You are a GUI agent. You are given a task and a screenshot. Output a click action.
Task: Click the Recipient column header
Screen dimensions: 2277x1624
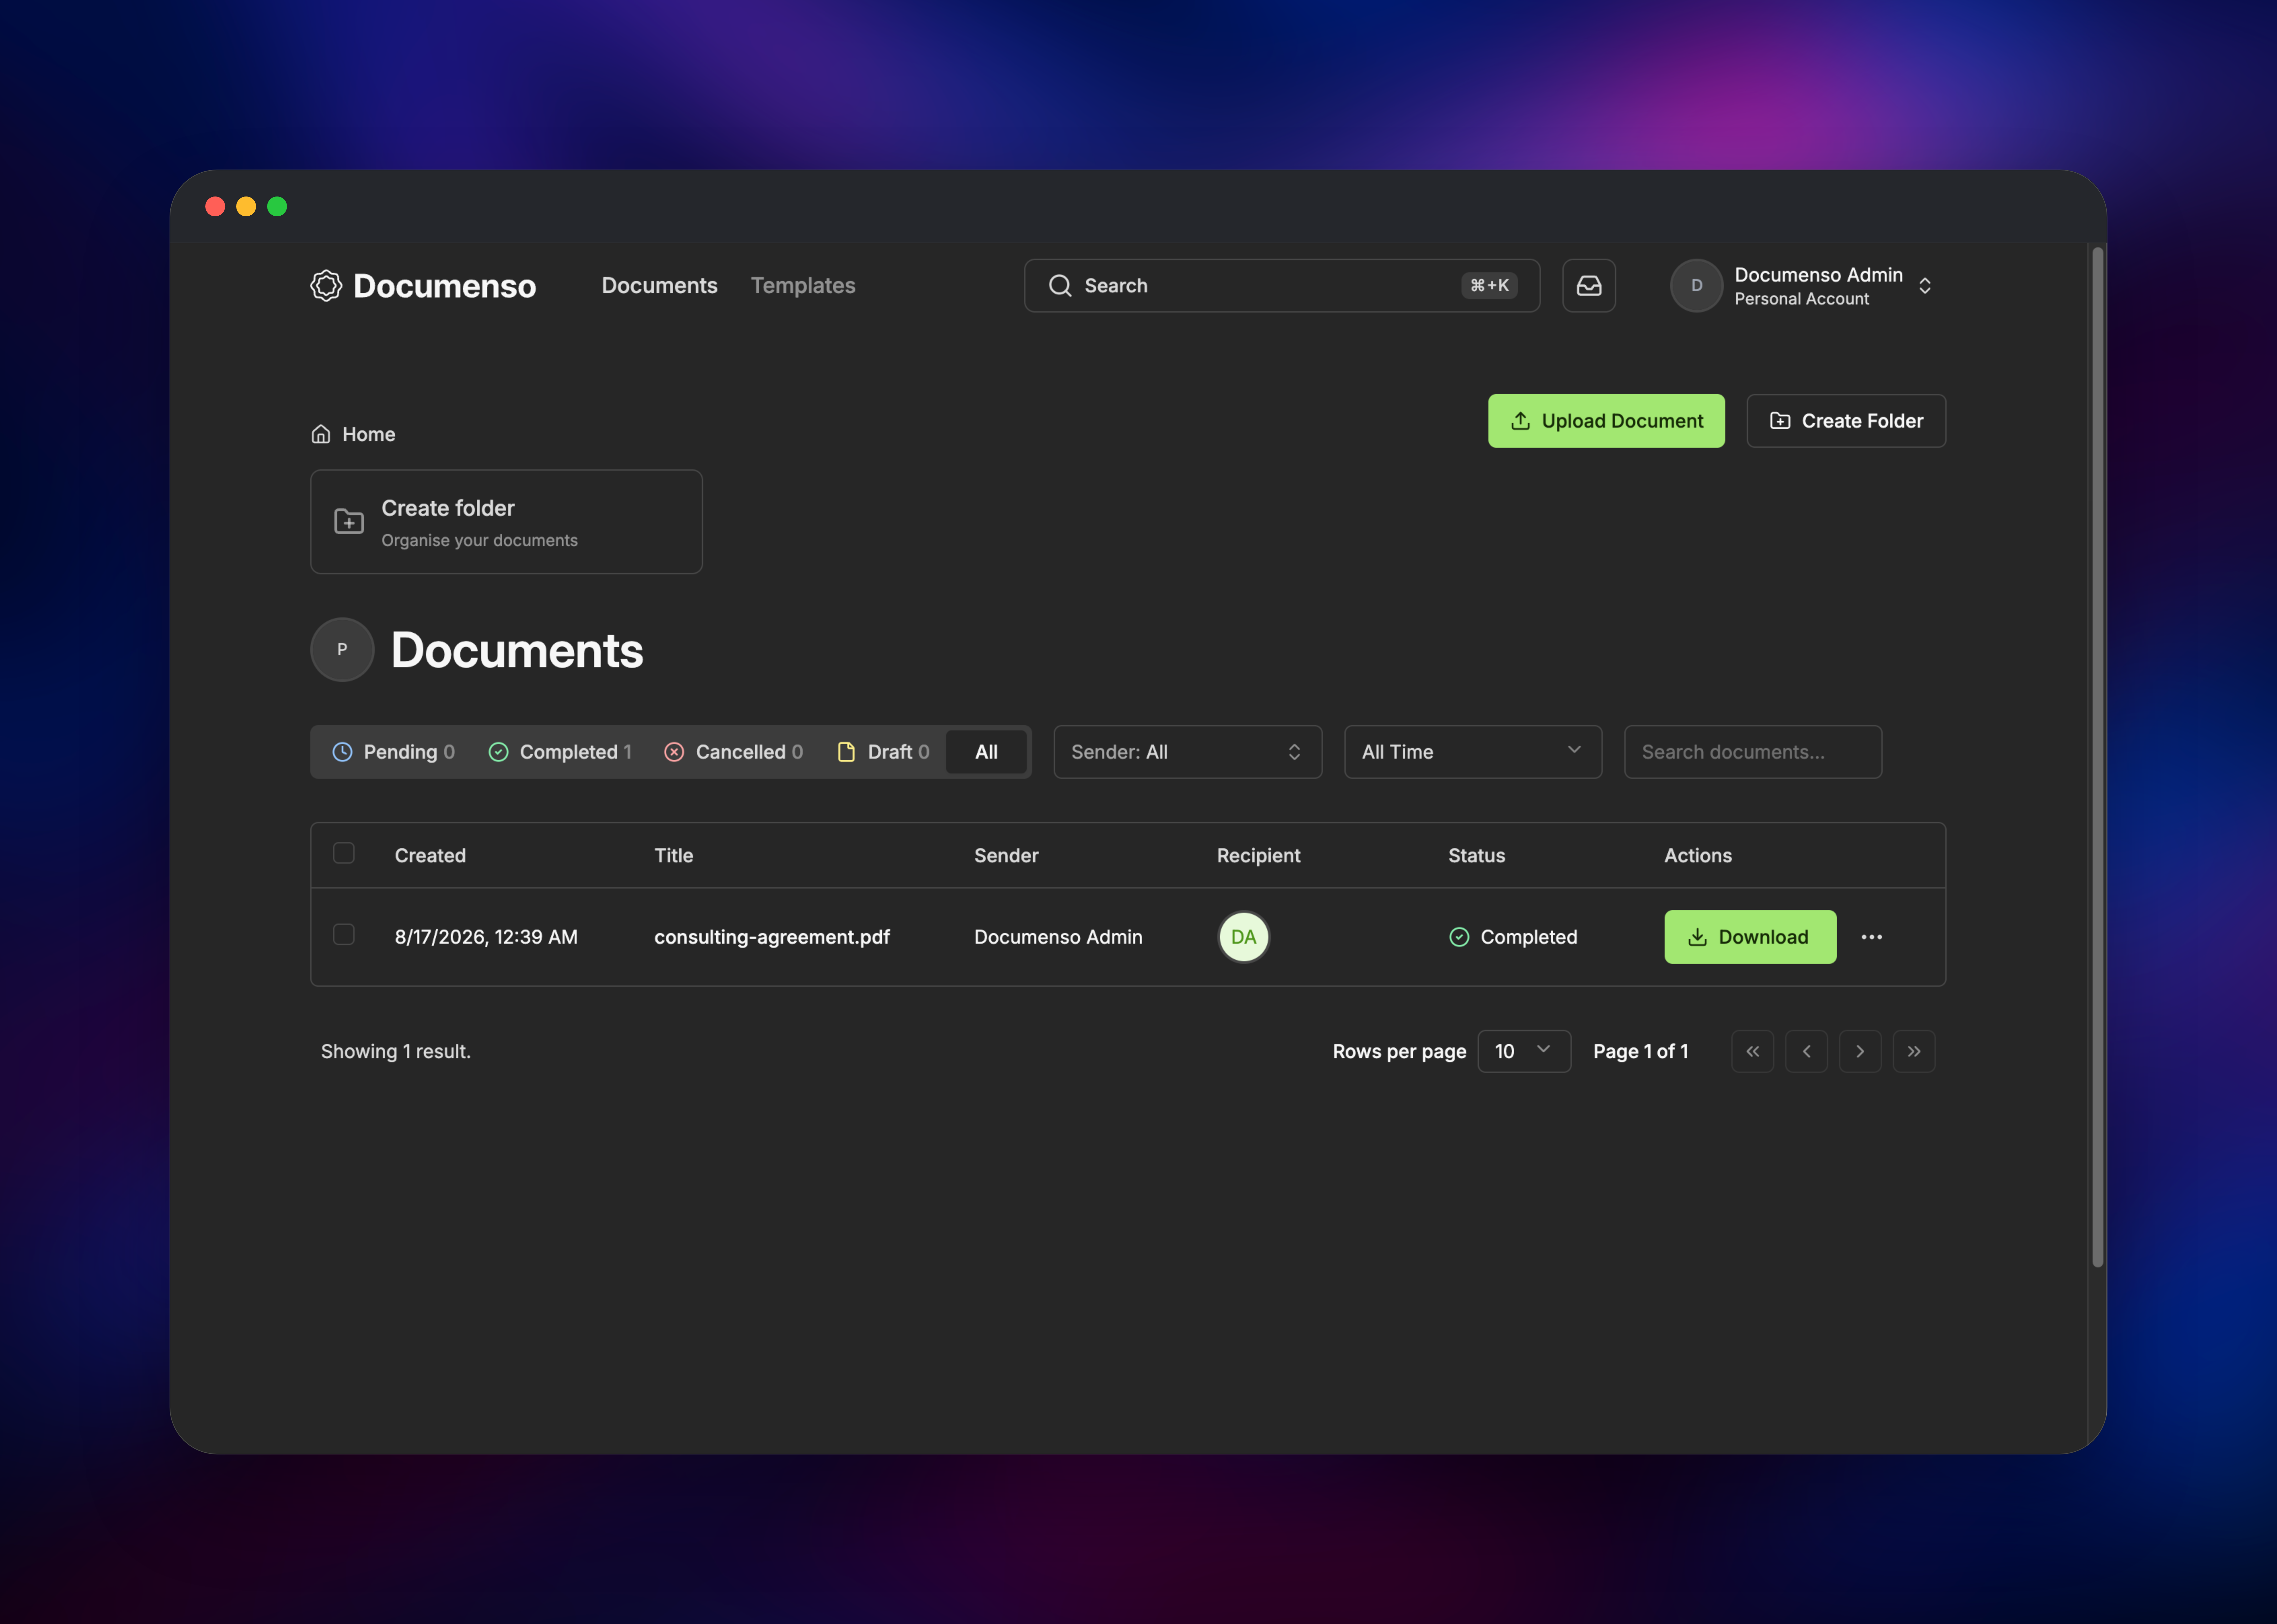pos(1259,856)
